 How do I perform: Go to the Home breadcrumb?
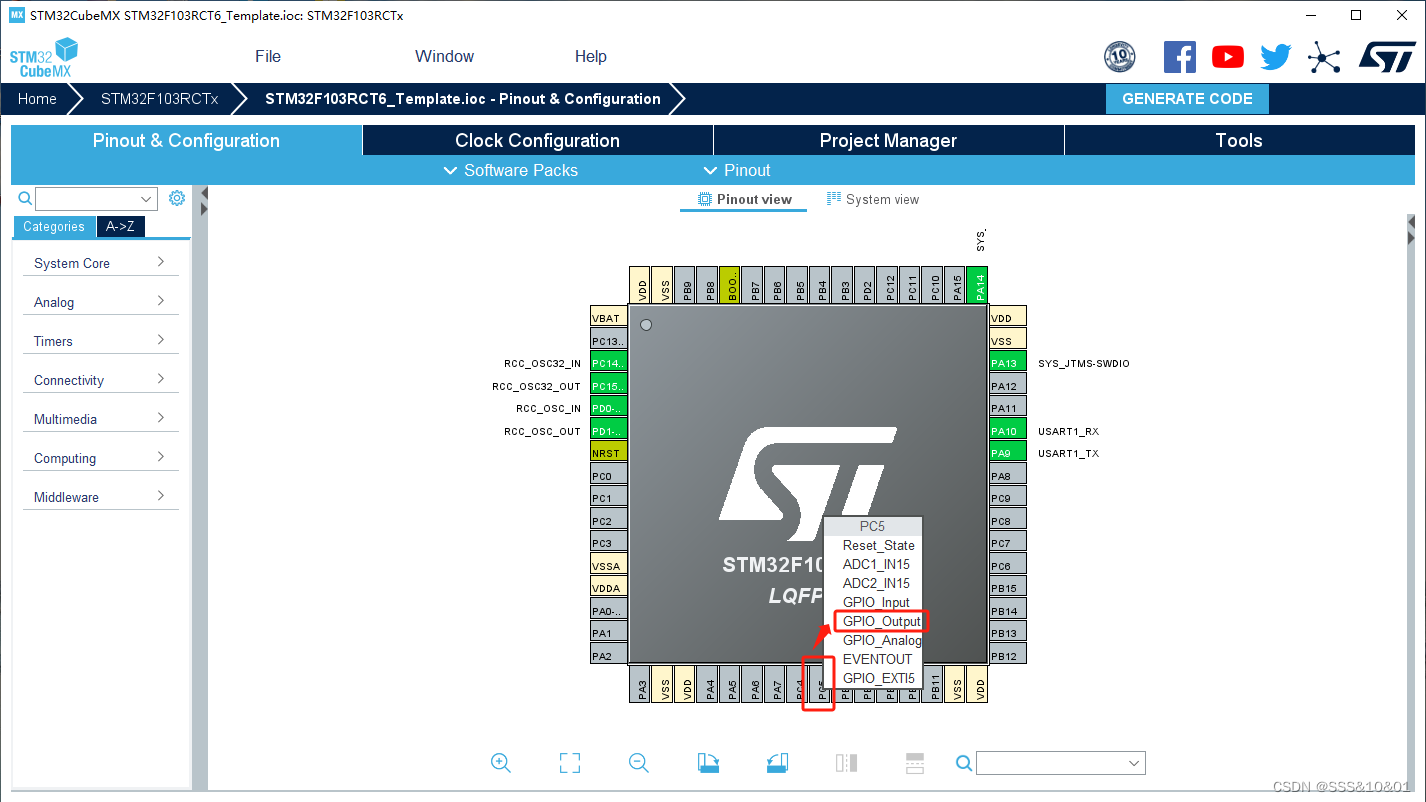pos(37,99)
